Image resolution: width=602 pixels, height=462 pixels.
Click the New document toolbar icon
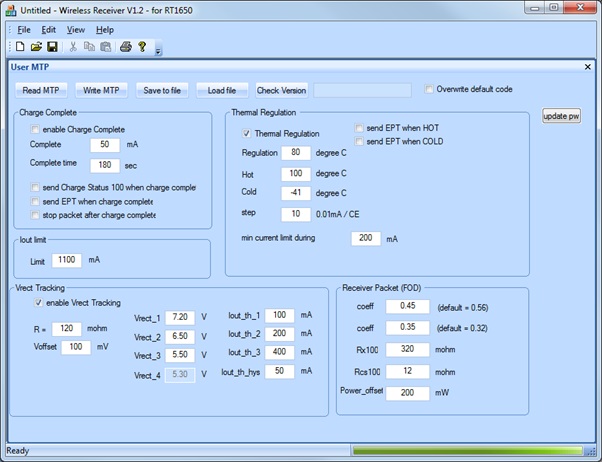point(20,47)
